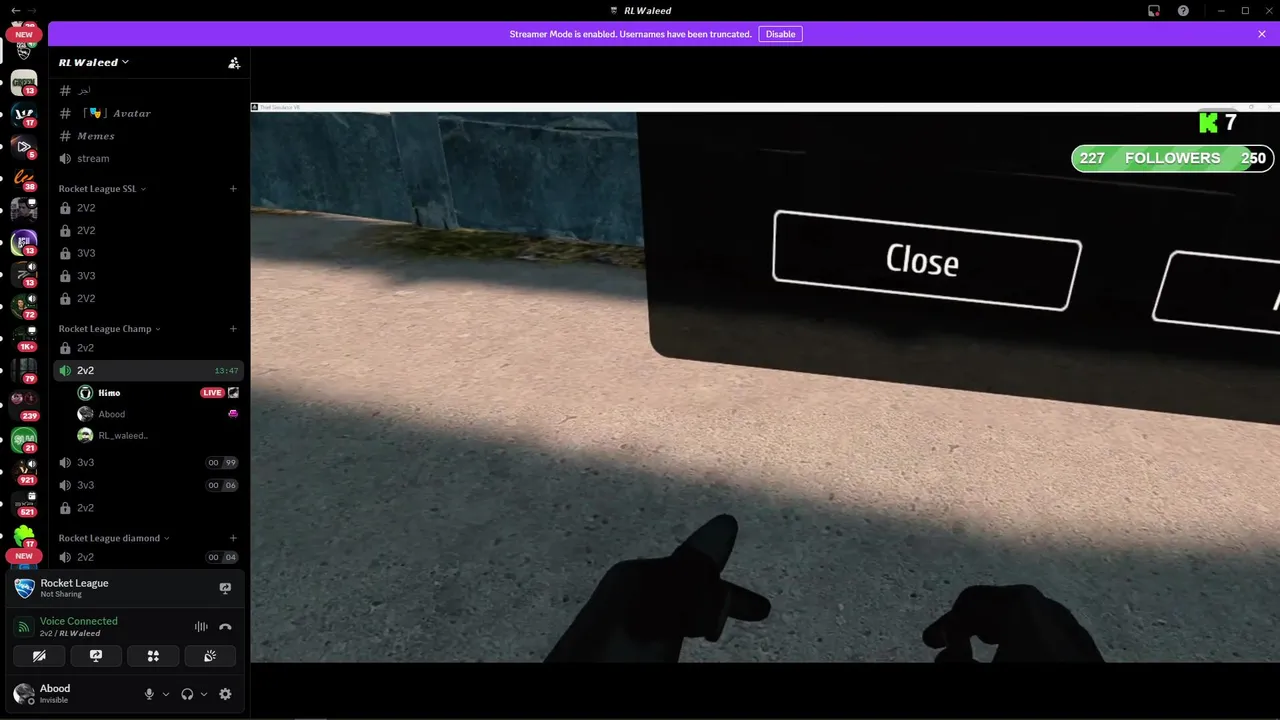Go back with the title bar left arrow
1280x720 pixels.
click(x=16, y=10)
